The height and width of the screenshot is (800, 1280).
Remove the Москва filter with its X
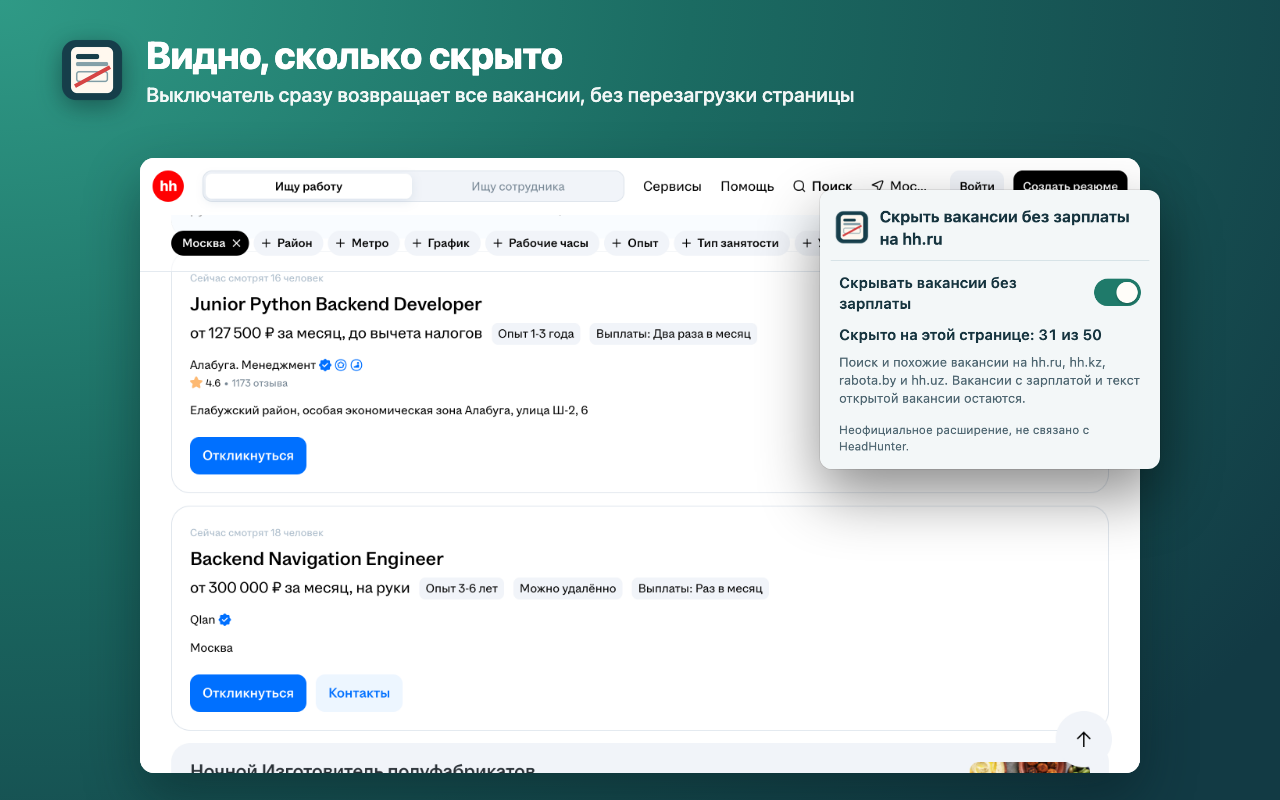point(236,243)
